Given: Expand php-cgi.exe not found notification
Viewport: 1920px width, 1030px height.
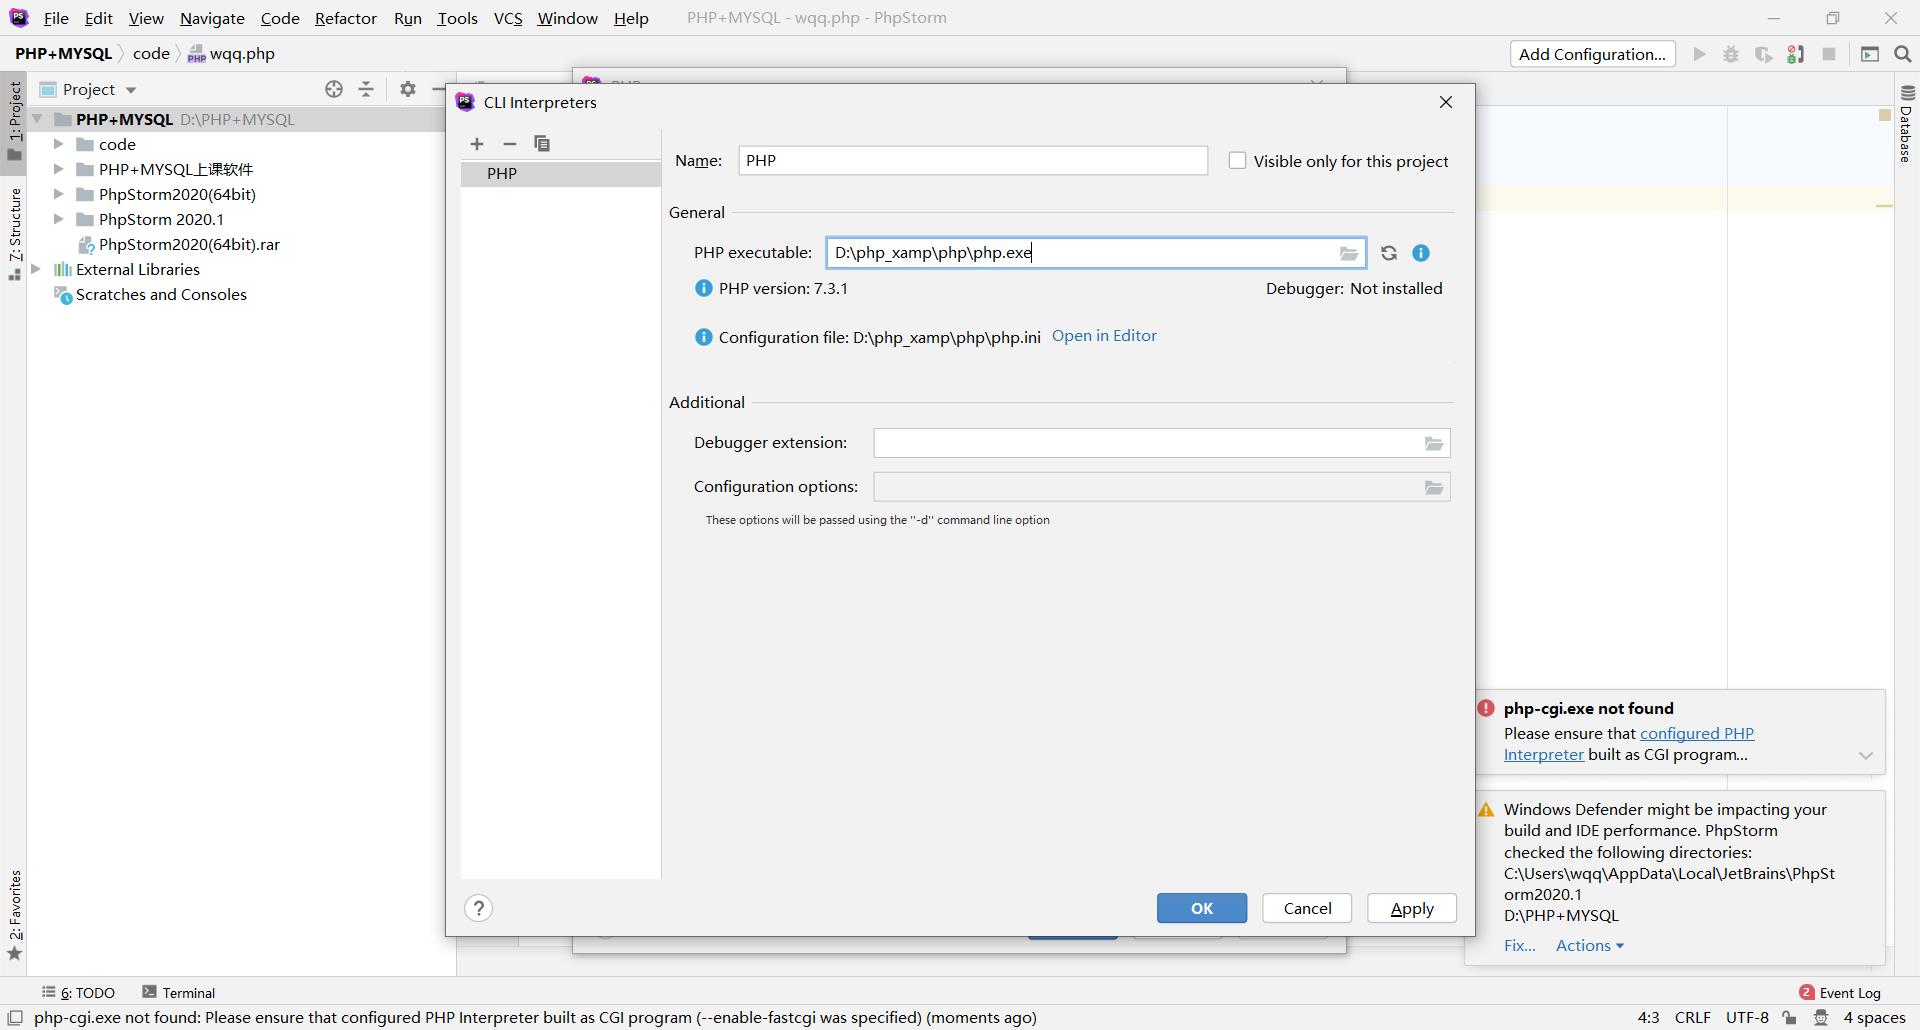Looking at the screenshot, I should [1866, 756].
